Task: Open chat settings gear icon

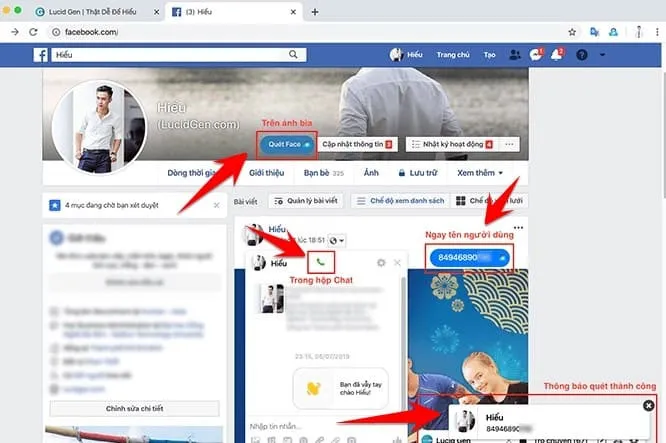Action: tap(381, 262)
